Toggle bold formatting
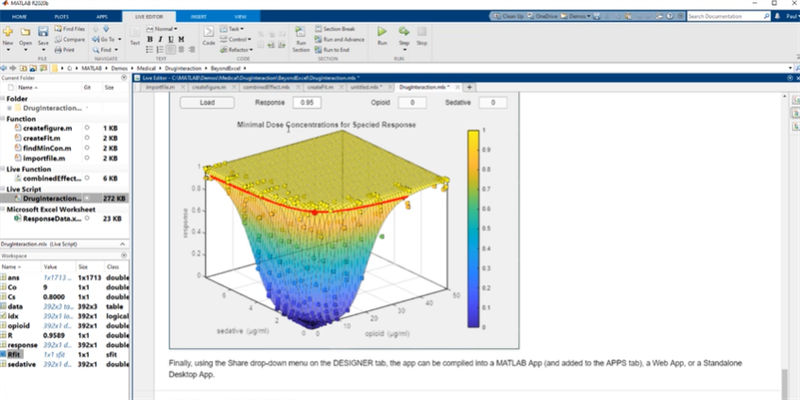Screen dimensions: 800x400 pyautogui.click(x=150, y=39)
